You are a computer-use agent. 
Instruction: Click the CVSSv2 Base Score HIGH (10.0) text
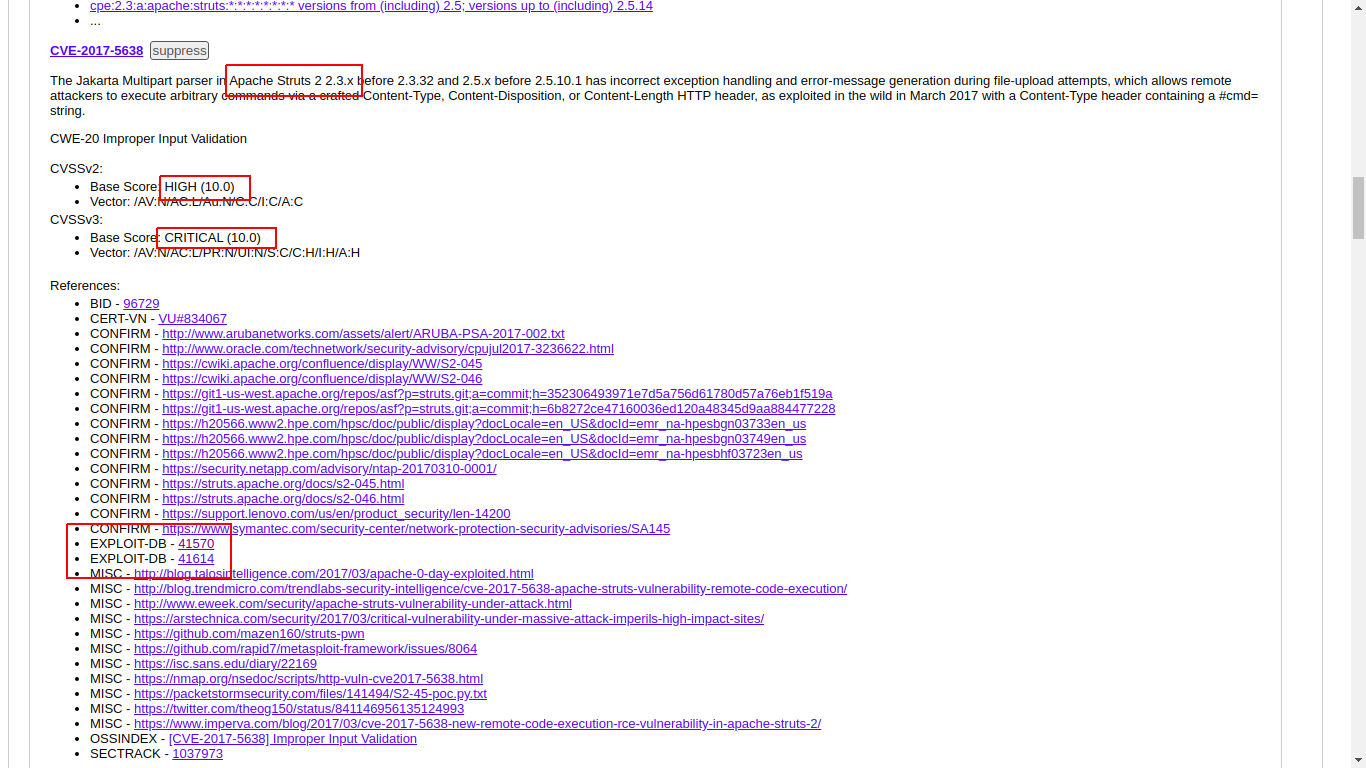[199, 187]
